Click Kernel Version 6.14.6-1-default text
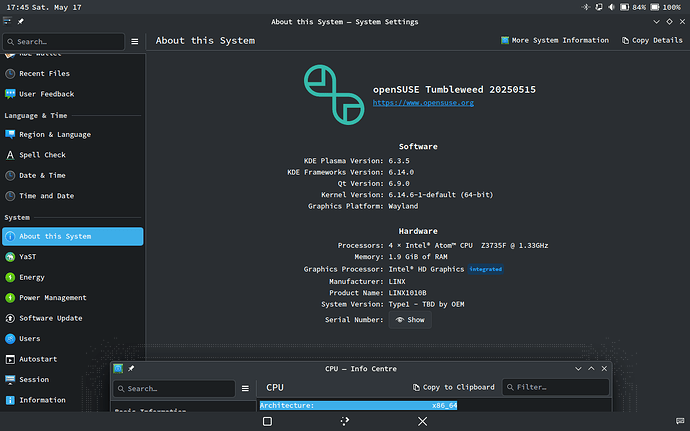 pyautogui.click(x=441, y=195)
